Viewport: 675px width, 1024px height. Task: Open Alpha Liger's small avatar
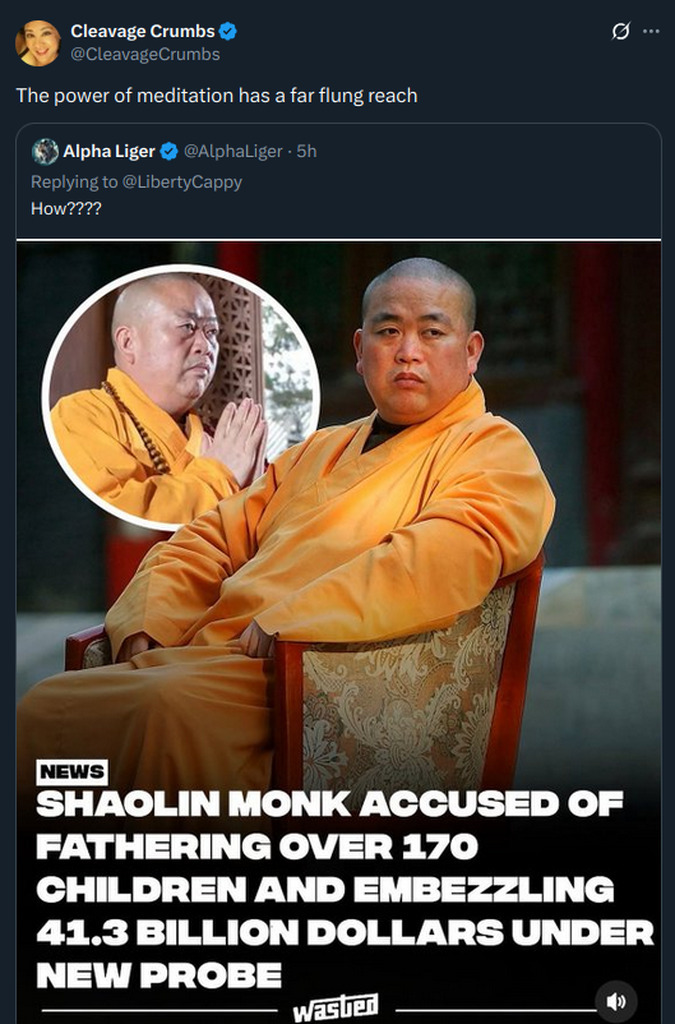click(45, 152)
